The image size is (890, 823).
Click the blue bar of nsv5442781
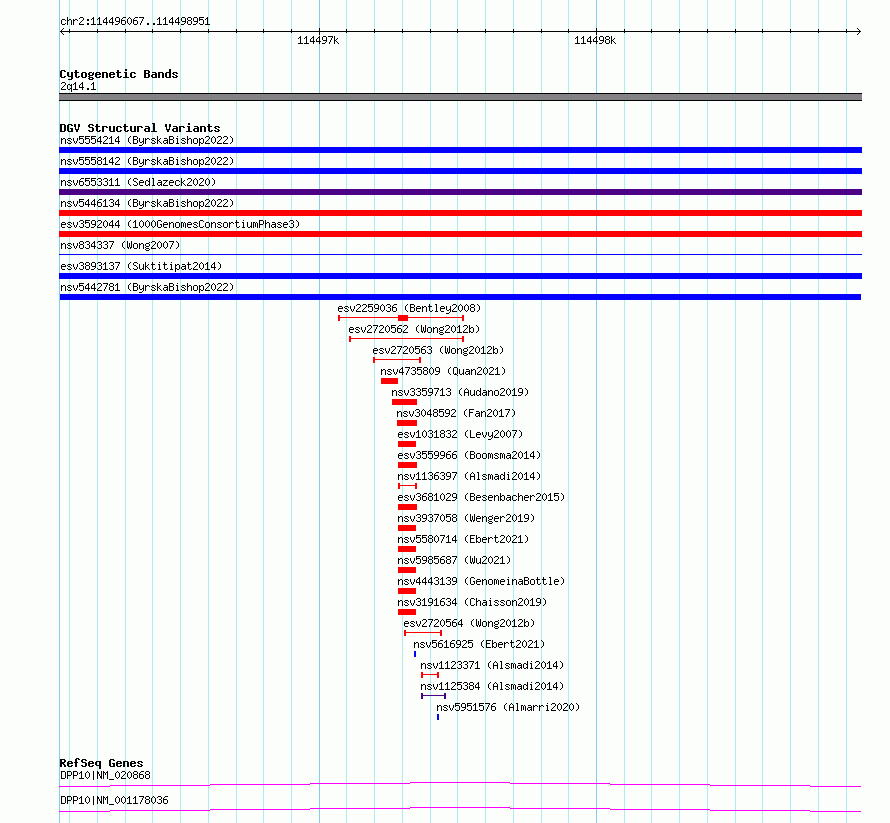coord(460,297)
